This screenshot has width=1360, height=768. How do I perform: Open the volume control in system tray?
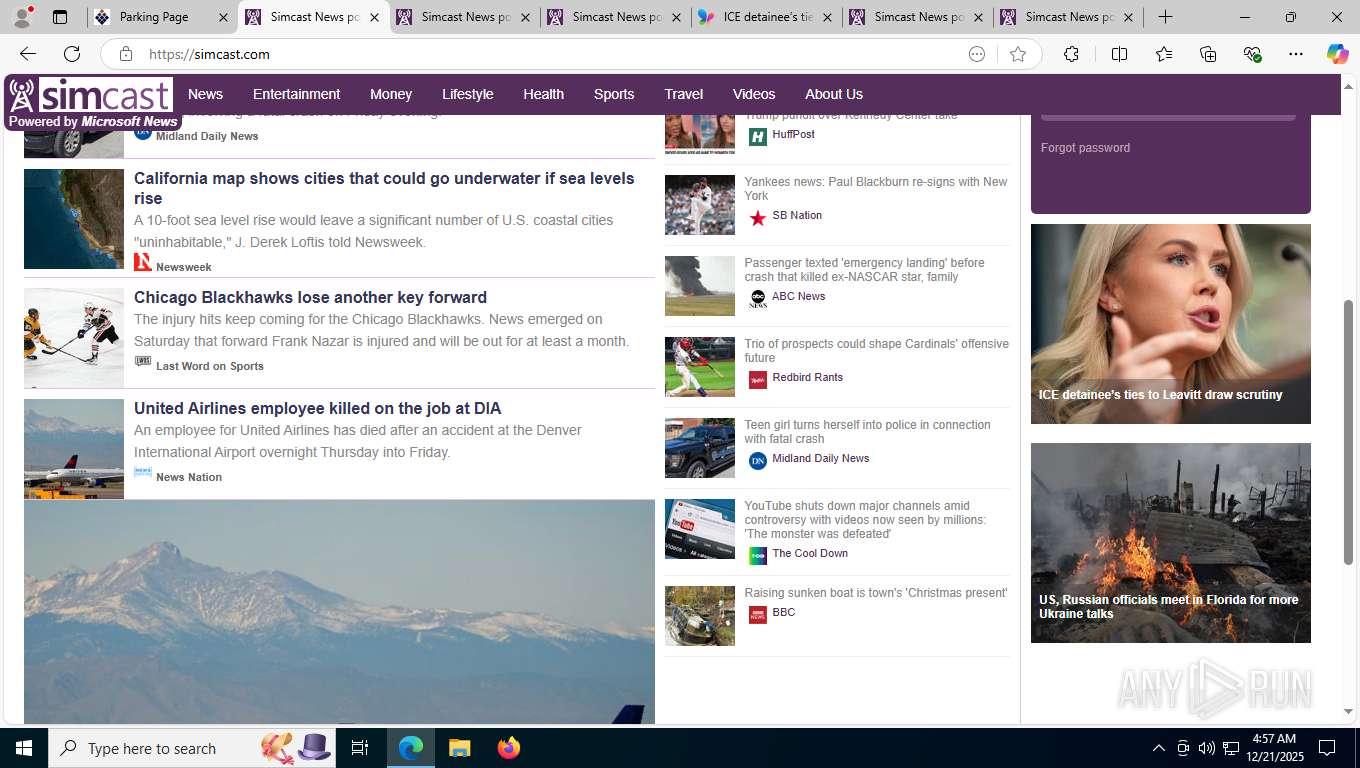click(1206, 748)
